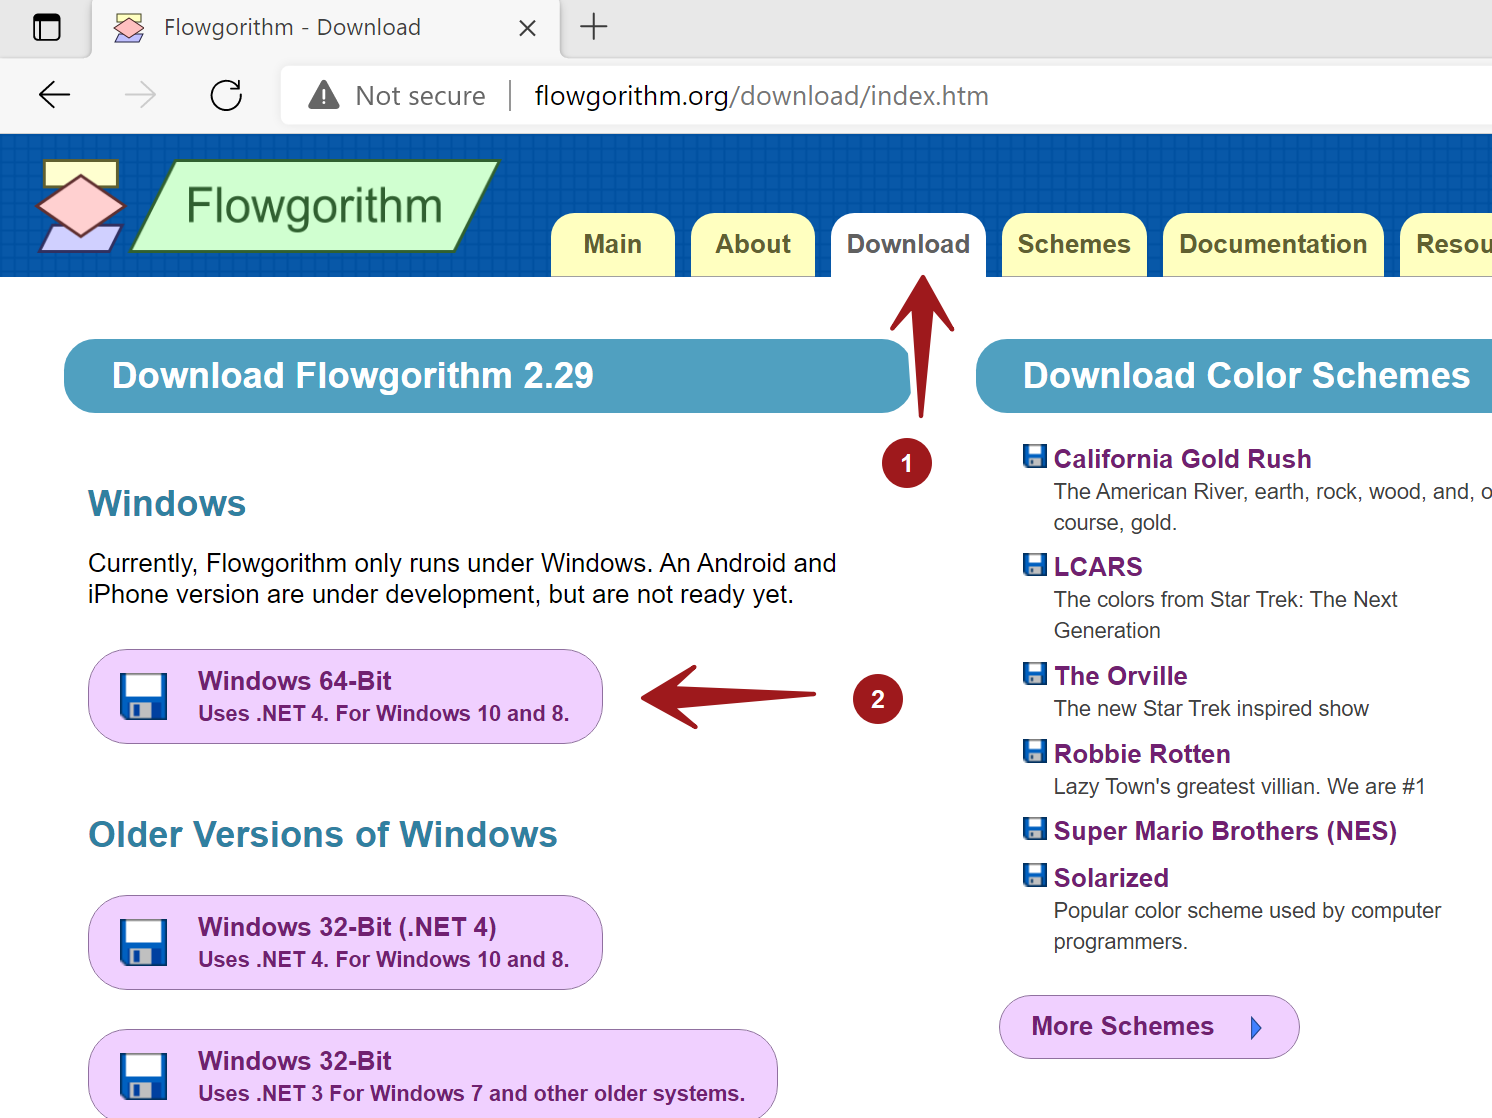Screen dimensions: 1492x1118
Task: Switch to the About tab
Action: (x=752, y=245)
